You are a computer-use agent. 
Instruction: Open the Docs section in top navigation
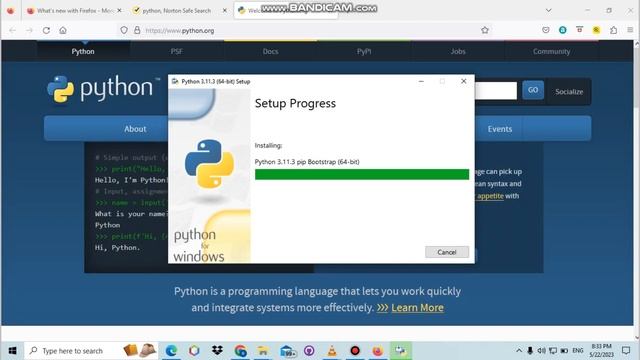[x=270, y=51]
